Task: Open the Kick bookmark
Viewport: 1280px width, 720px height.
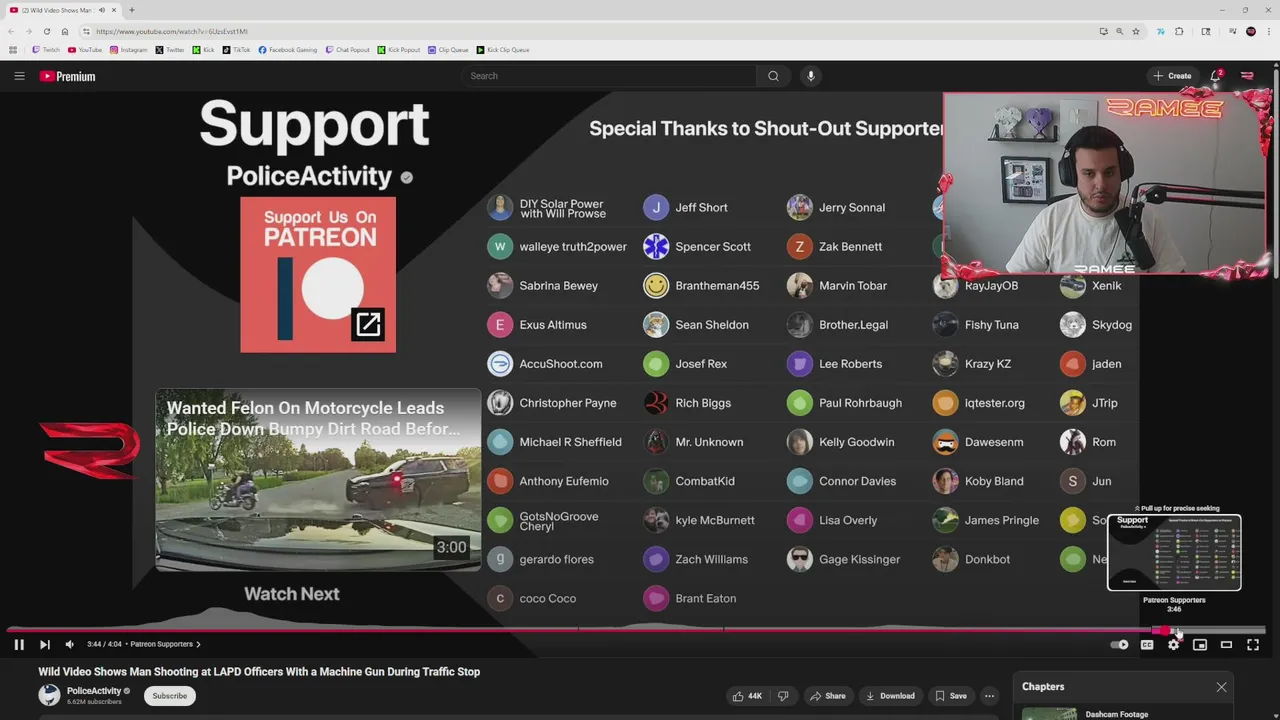Action: [x=204, y=50]
